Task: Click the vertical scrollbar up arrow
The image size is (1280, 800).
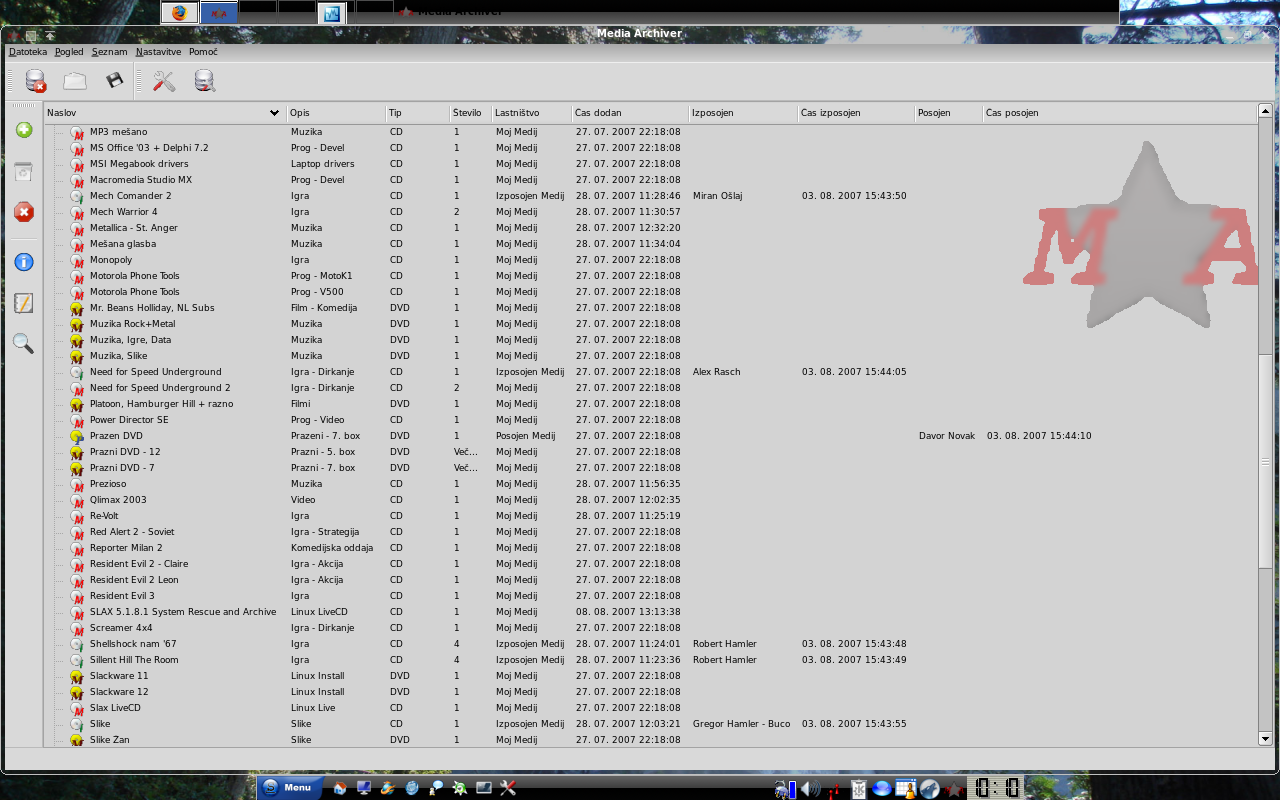Action: (x=1265, y=111)
